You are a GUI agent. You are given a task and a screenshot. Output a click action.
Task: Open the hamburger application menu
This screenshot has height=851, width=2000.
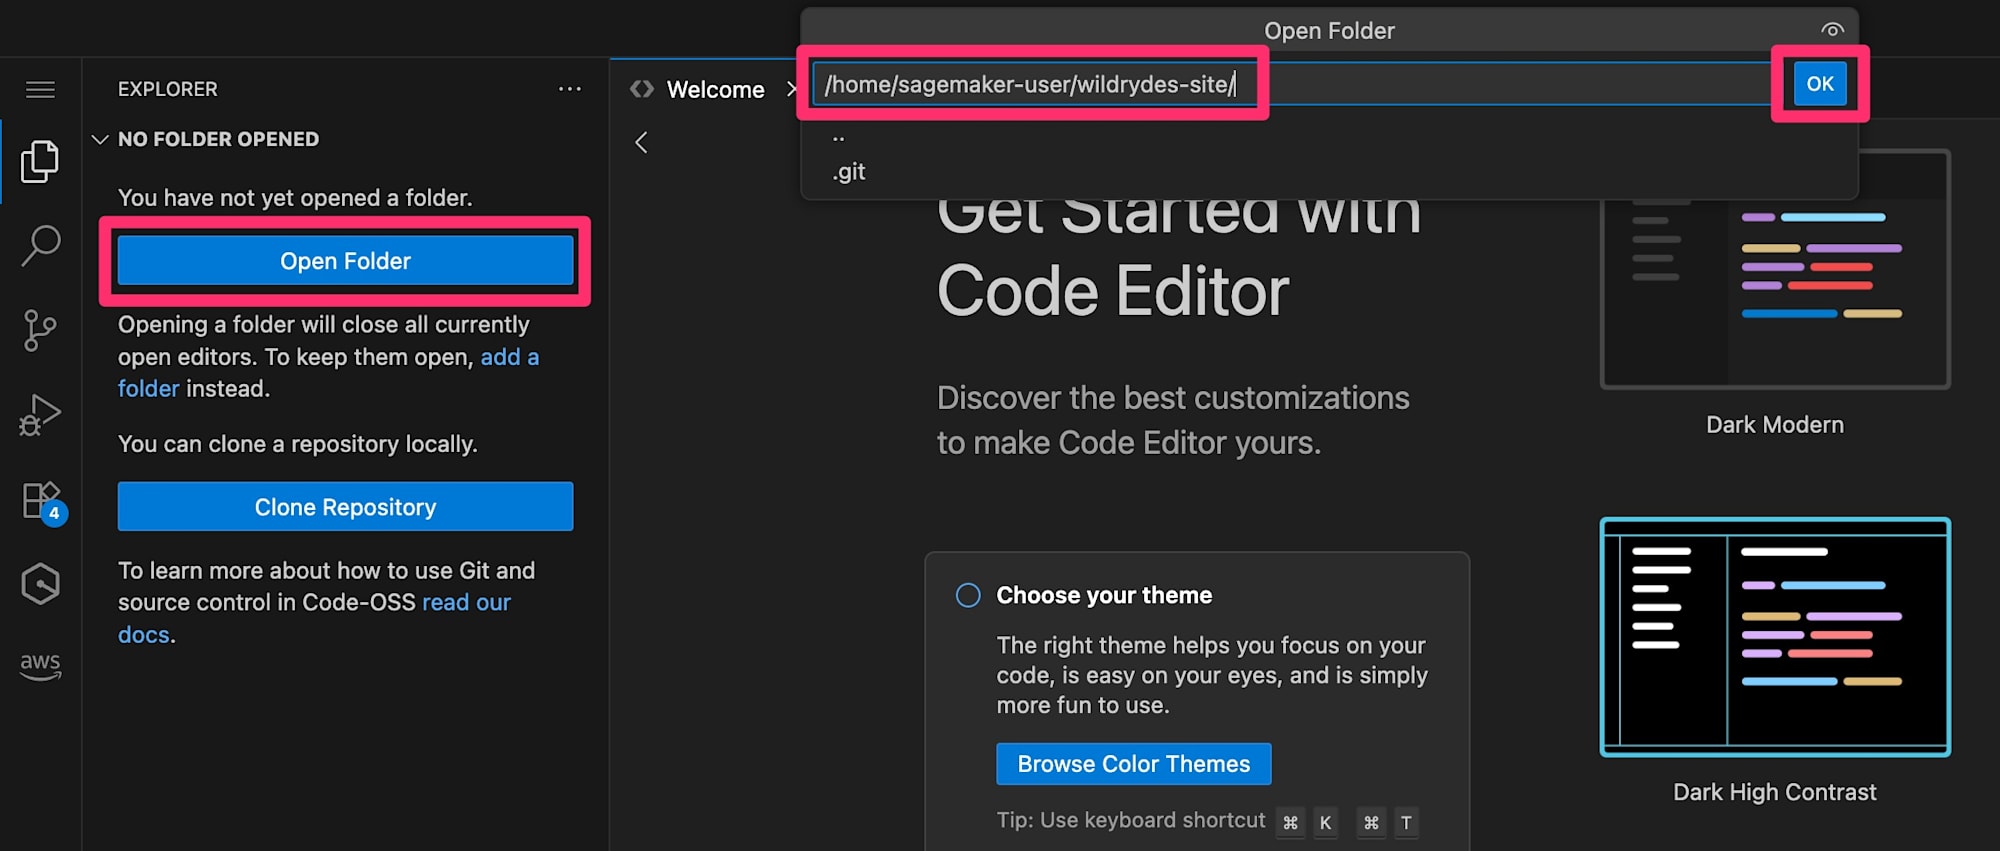tap(40, 90)
